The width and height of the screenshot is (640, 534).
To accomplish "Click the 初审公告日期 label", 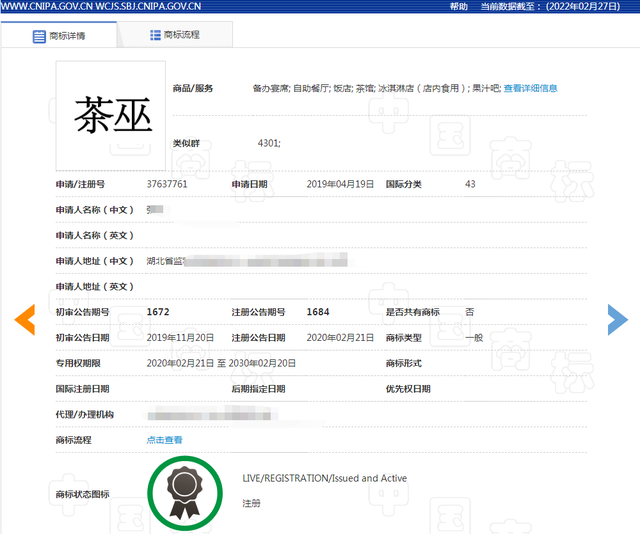I will [82, 338].
